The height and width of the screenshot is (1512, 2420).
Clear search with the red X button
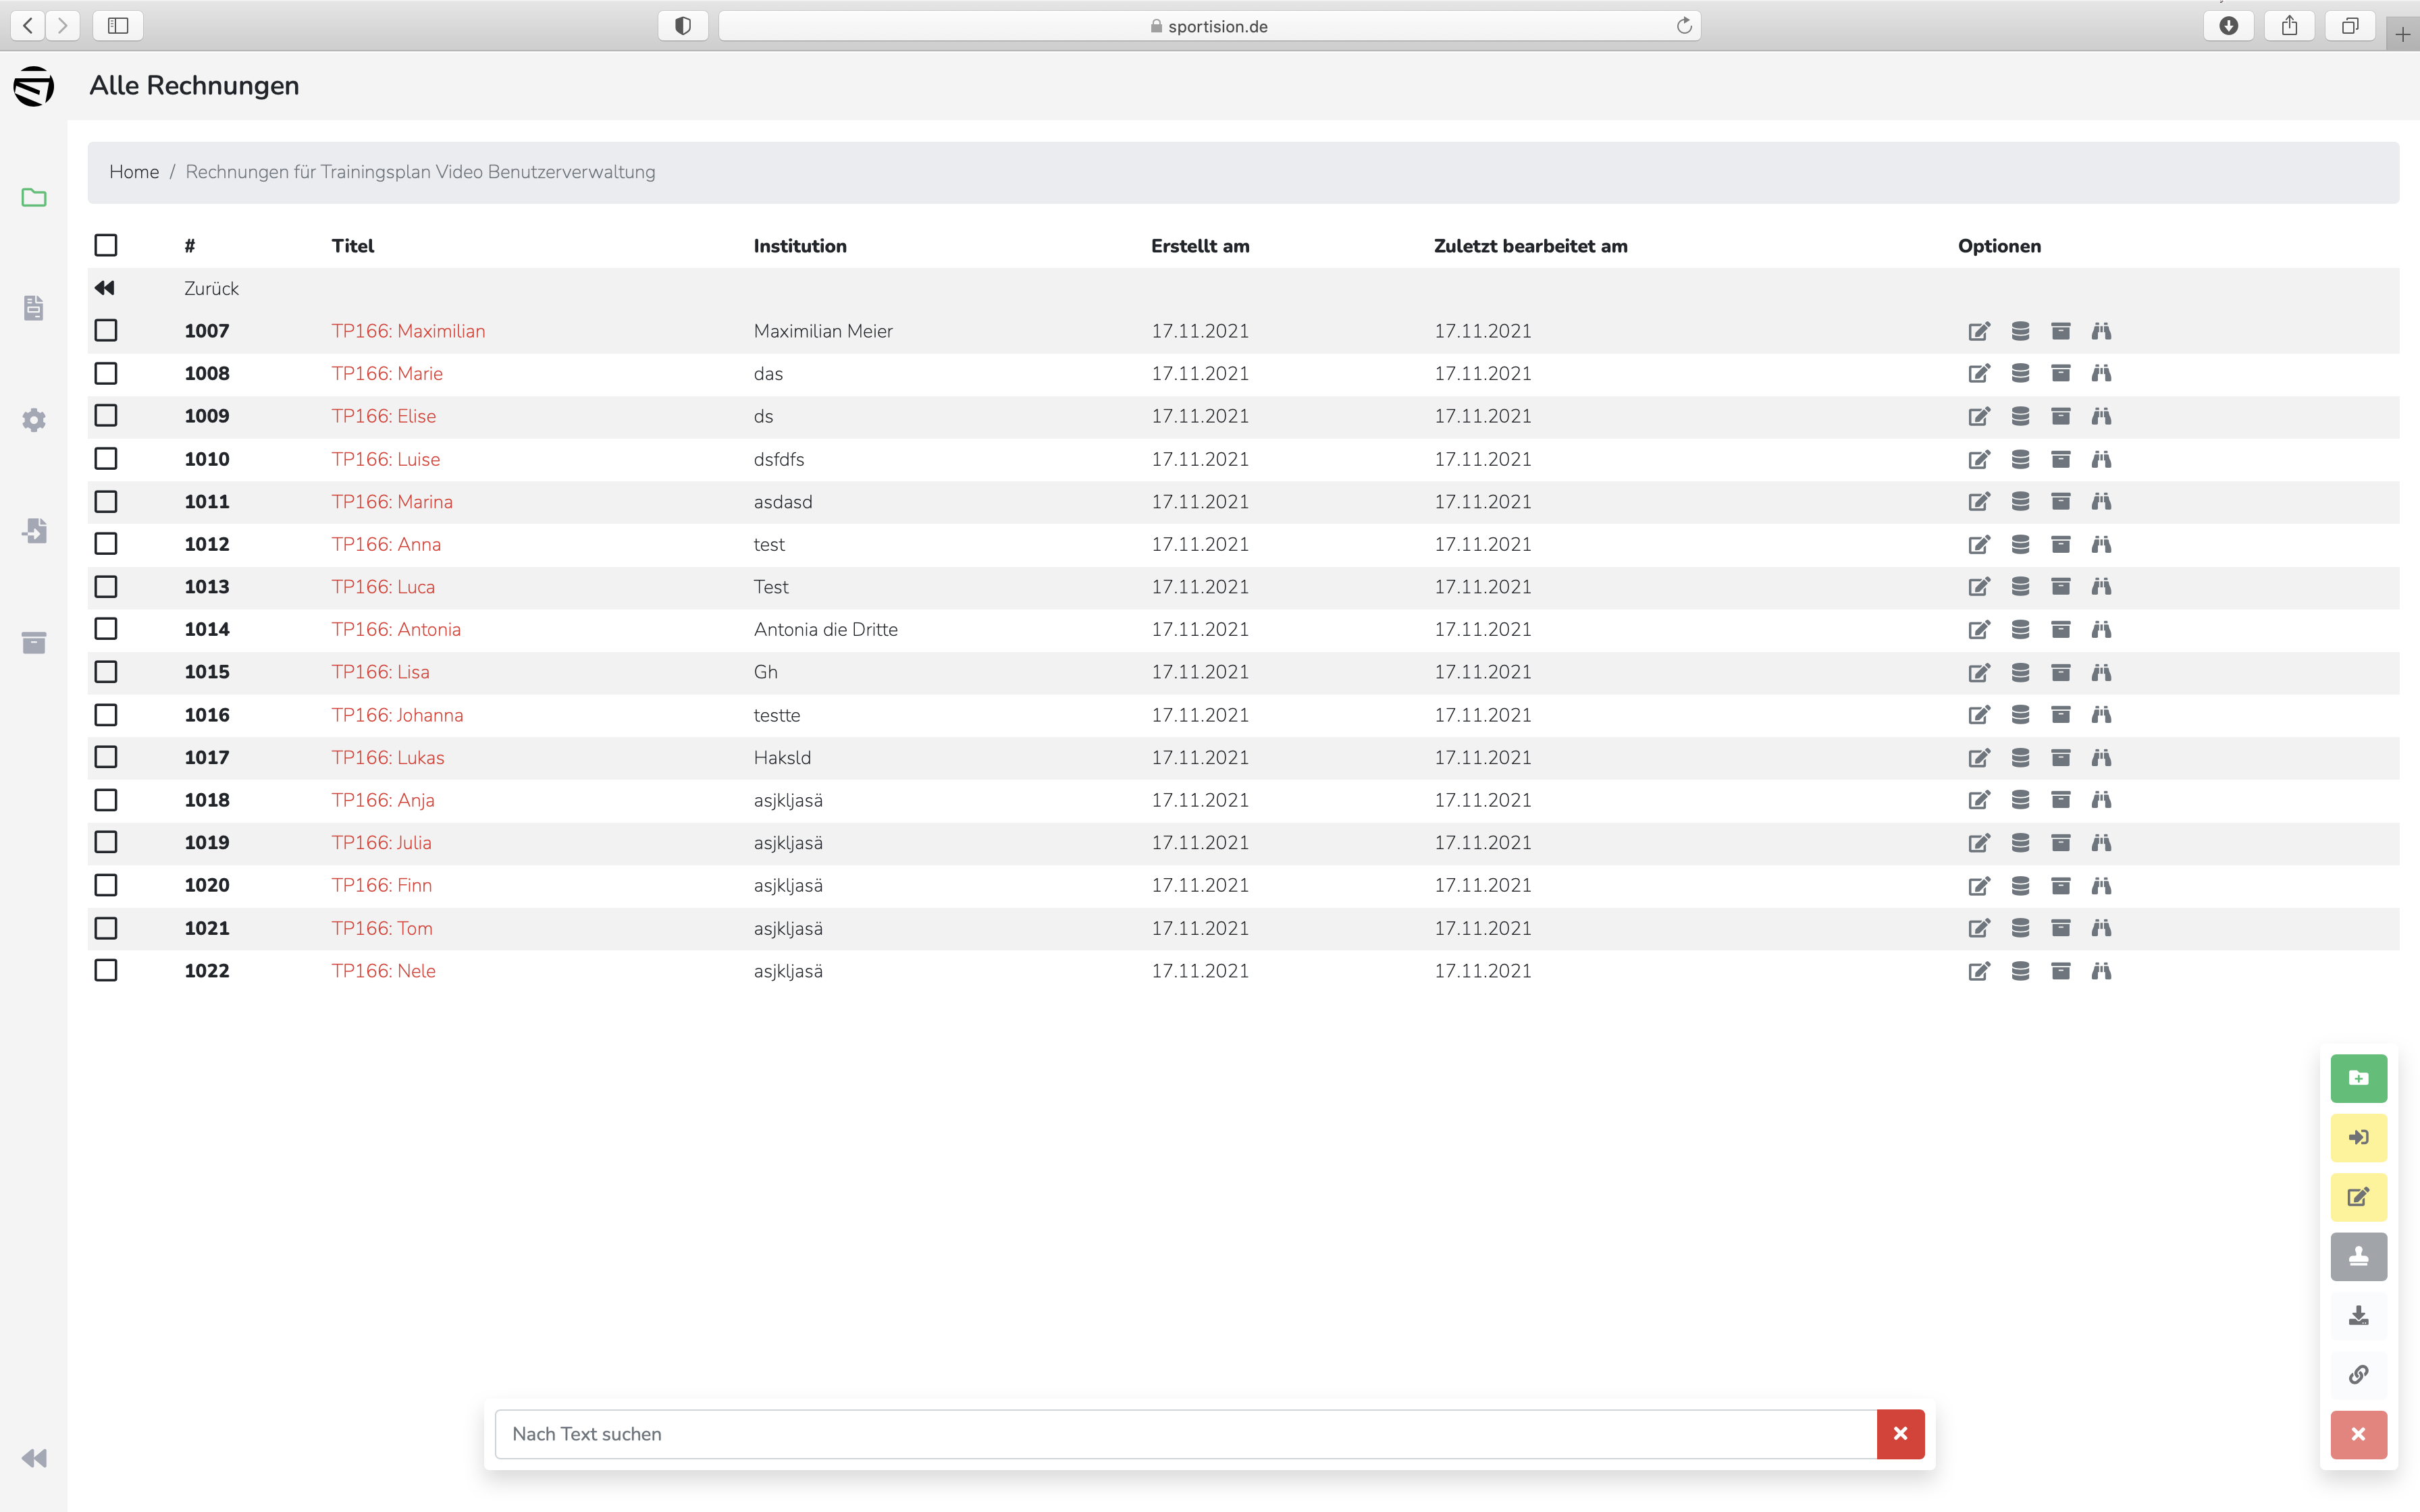point(1900,1434)
